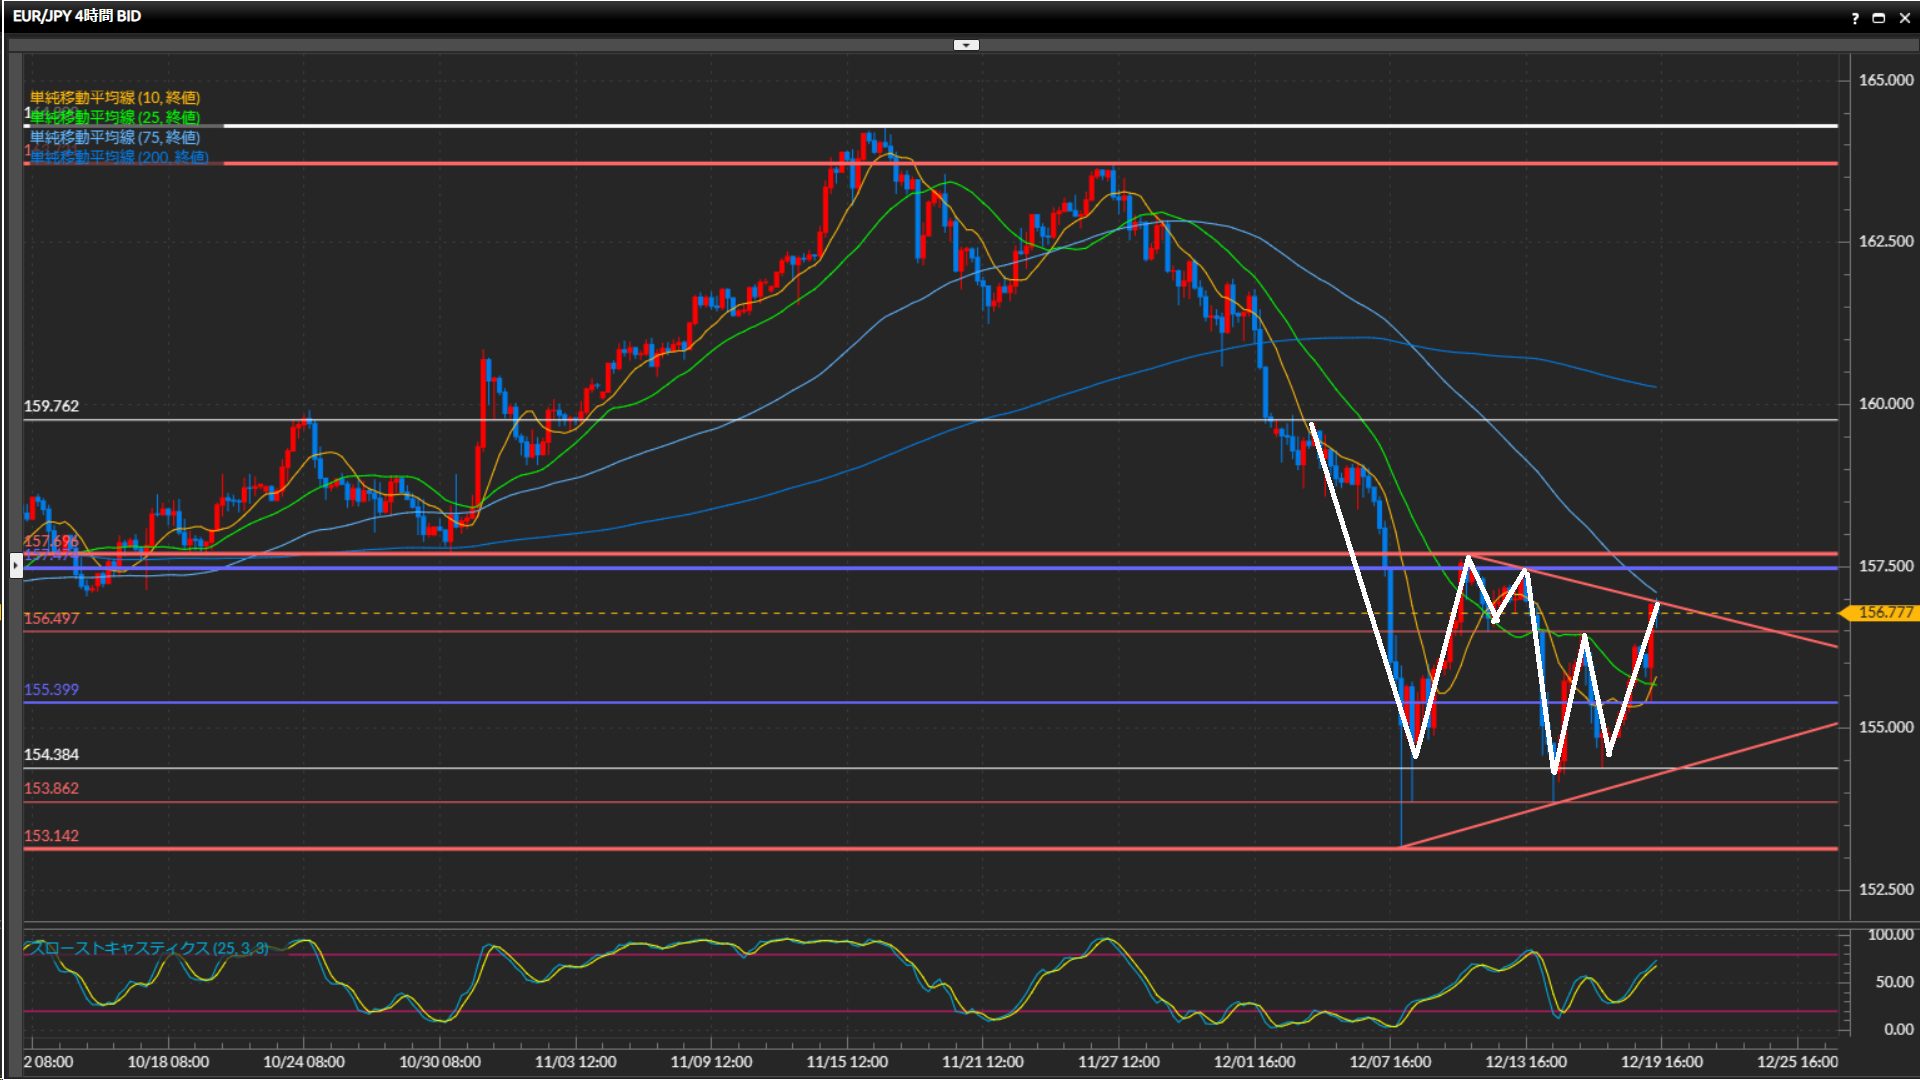Click the 153.142 red support line label
Image resolution: width=1920 pixels, height=1080 pixels.
tap(51, 836)
